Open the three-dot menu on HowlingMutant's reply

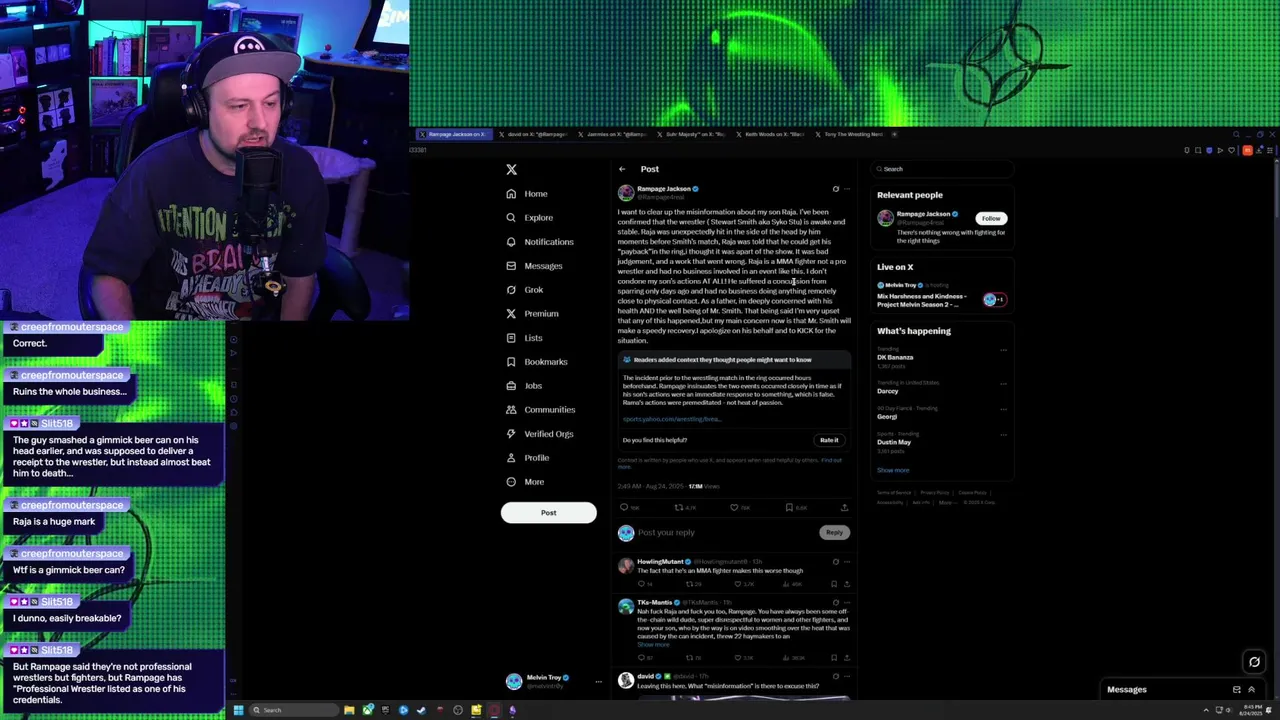point(847,562)
